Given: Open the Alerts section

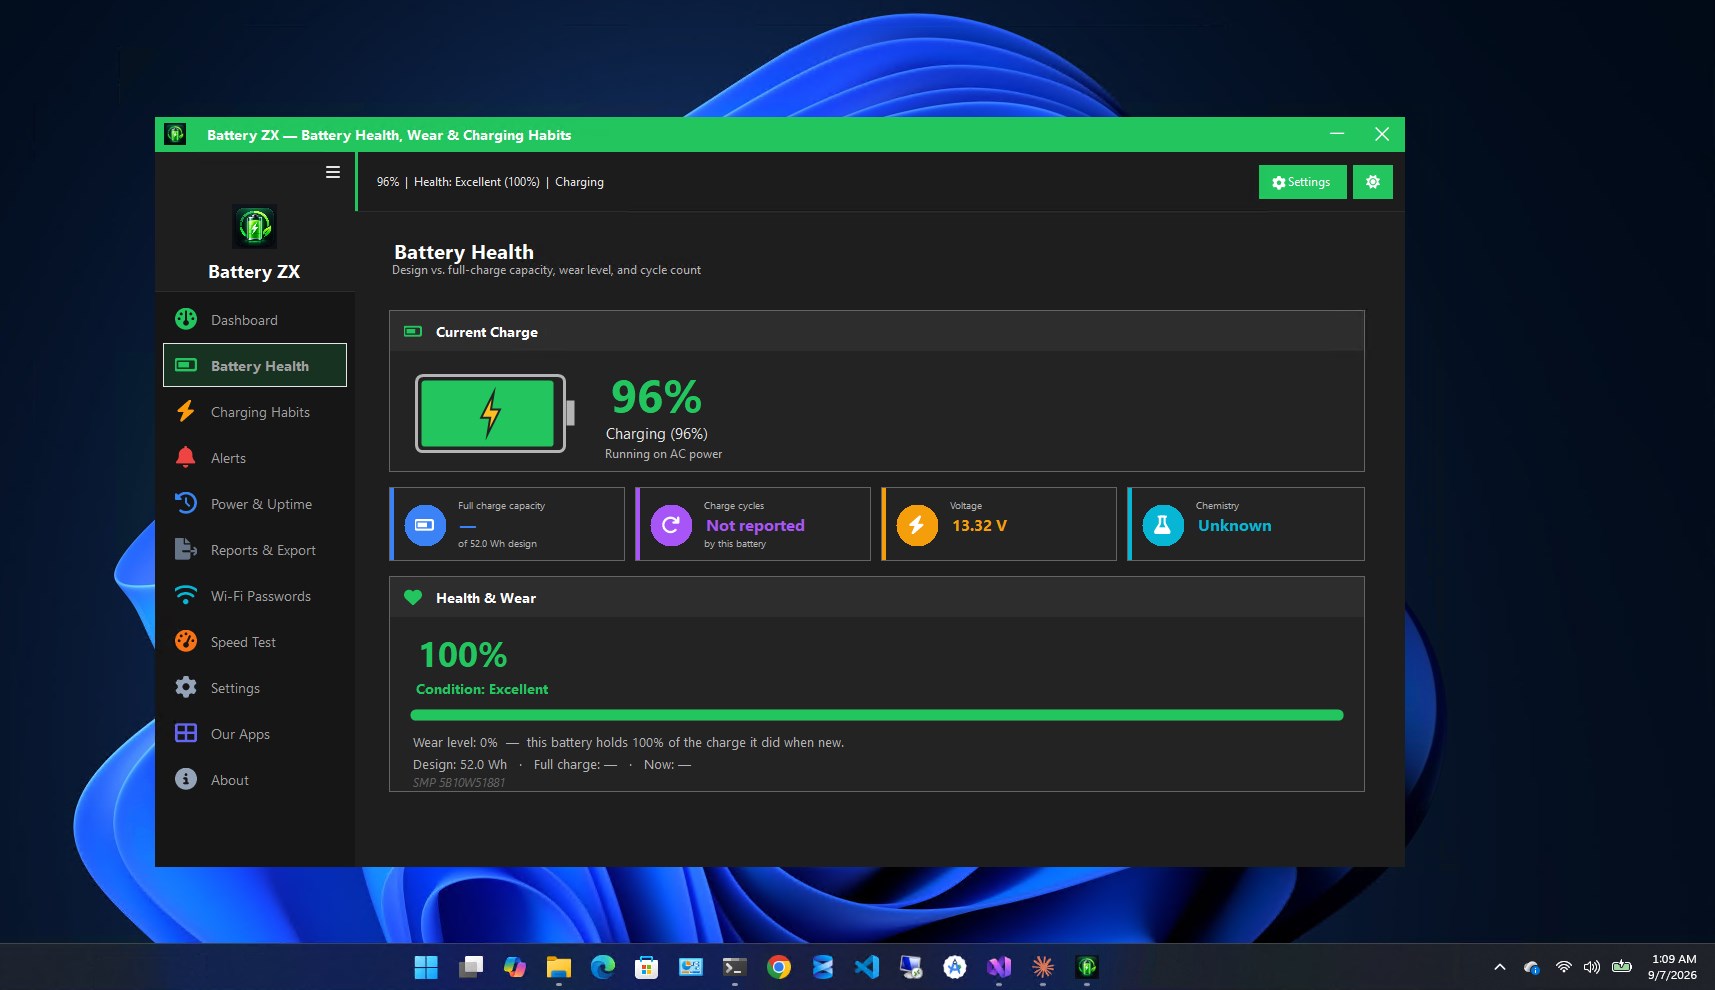Looking at the screenshot, I should [255, 458].
